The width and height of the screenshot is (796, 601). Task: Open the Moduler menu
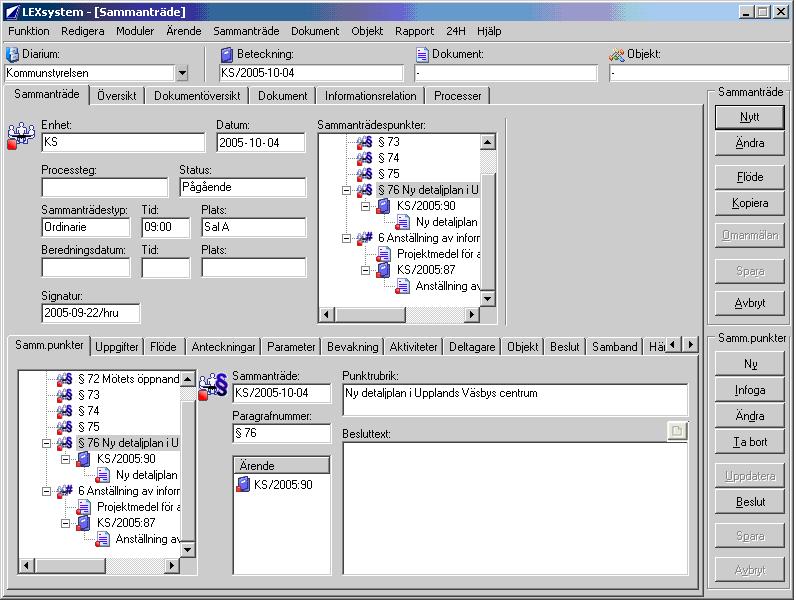coord(135,31)
